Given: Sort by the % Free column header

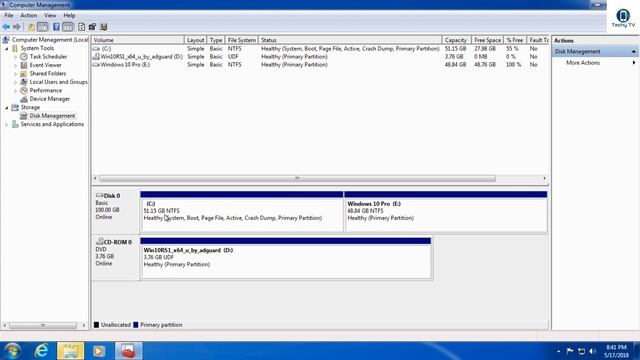Looking at the screenshot, I should point(515,40).
